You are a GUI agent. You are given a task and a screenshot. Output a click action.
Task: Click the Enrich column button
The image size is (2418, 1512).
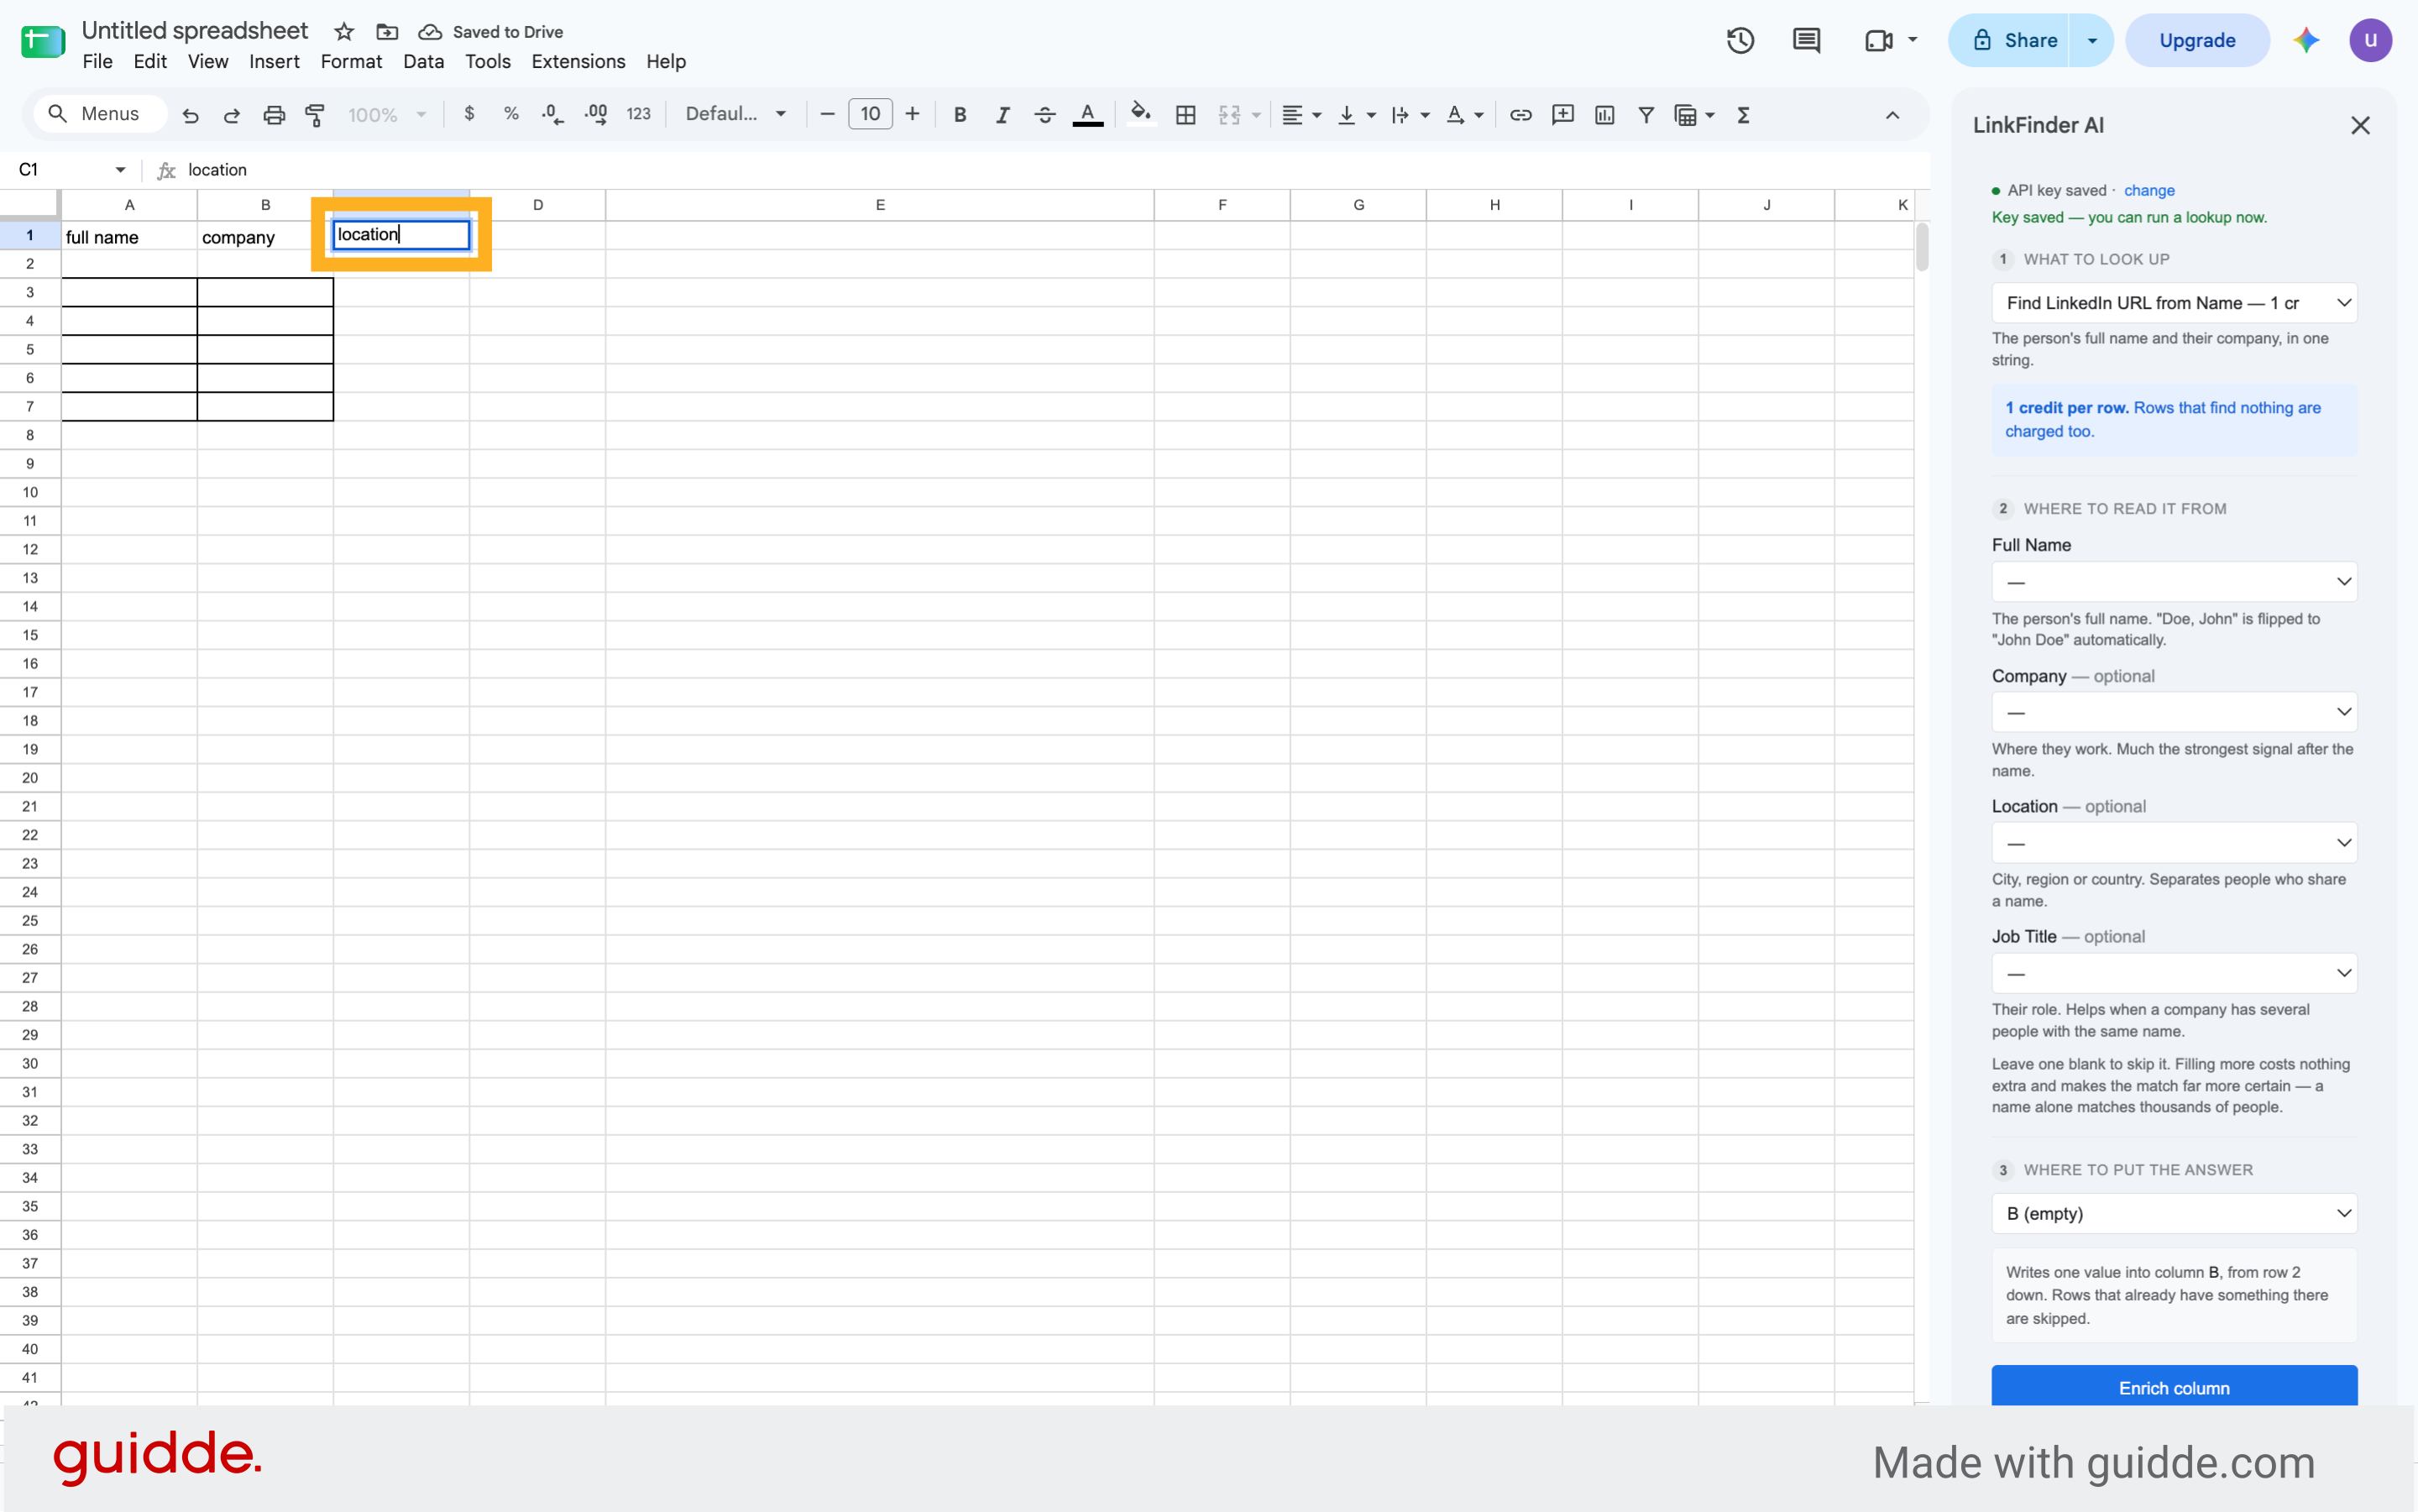(2174, 1387)
